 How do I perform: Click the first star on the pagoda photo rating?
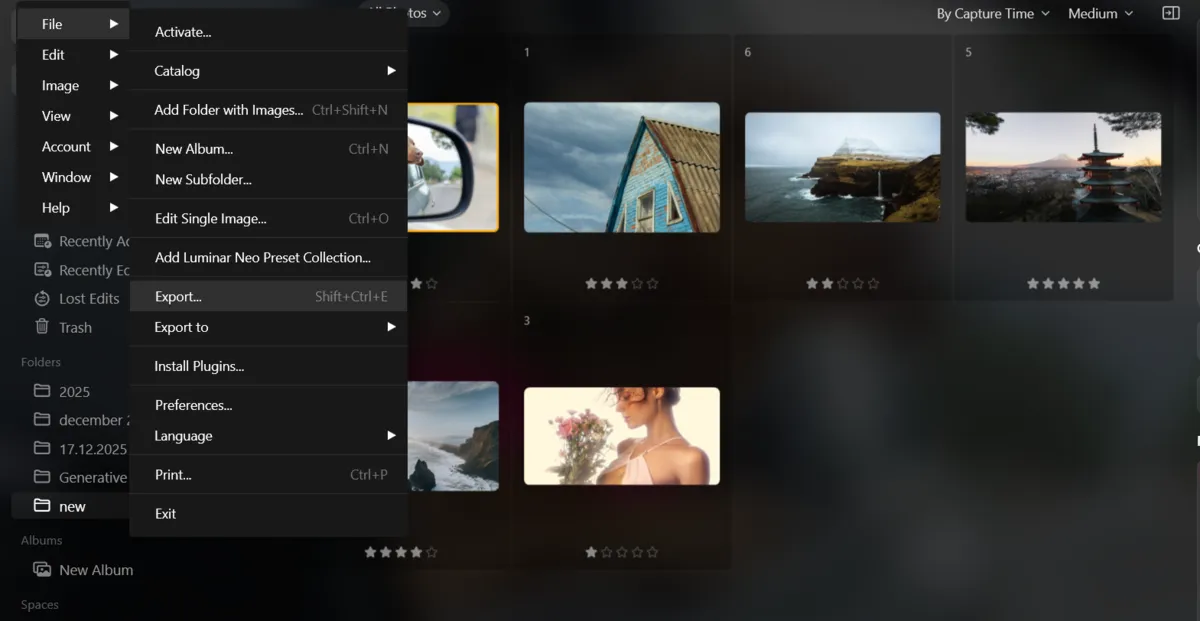[1032, 283]
